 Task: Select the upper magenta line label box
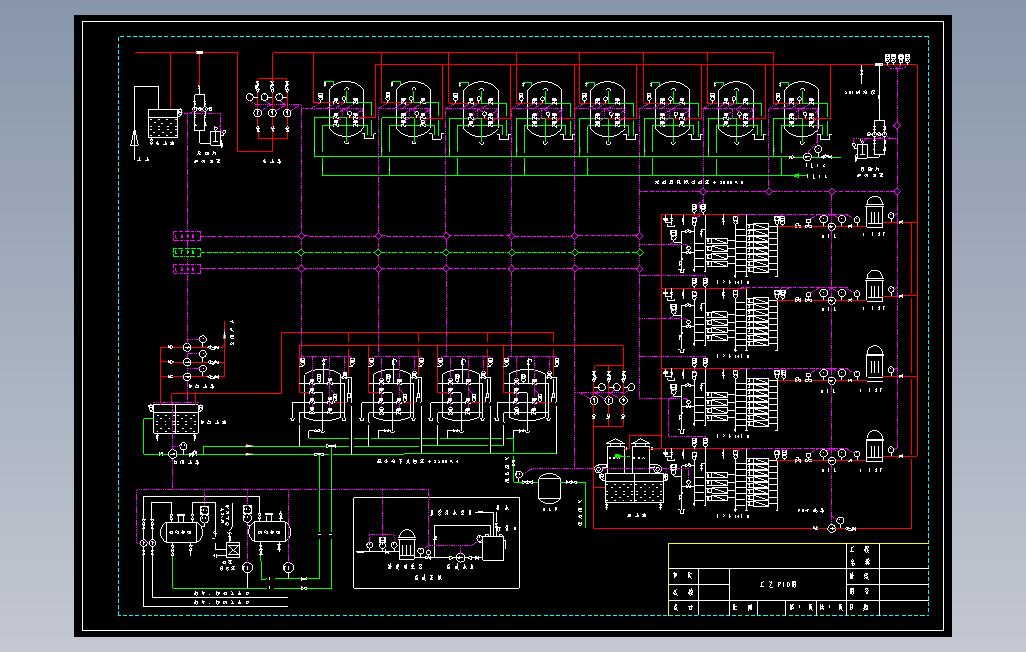[x=186, y=236]
